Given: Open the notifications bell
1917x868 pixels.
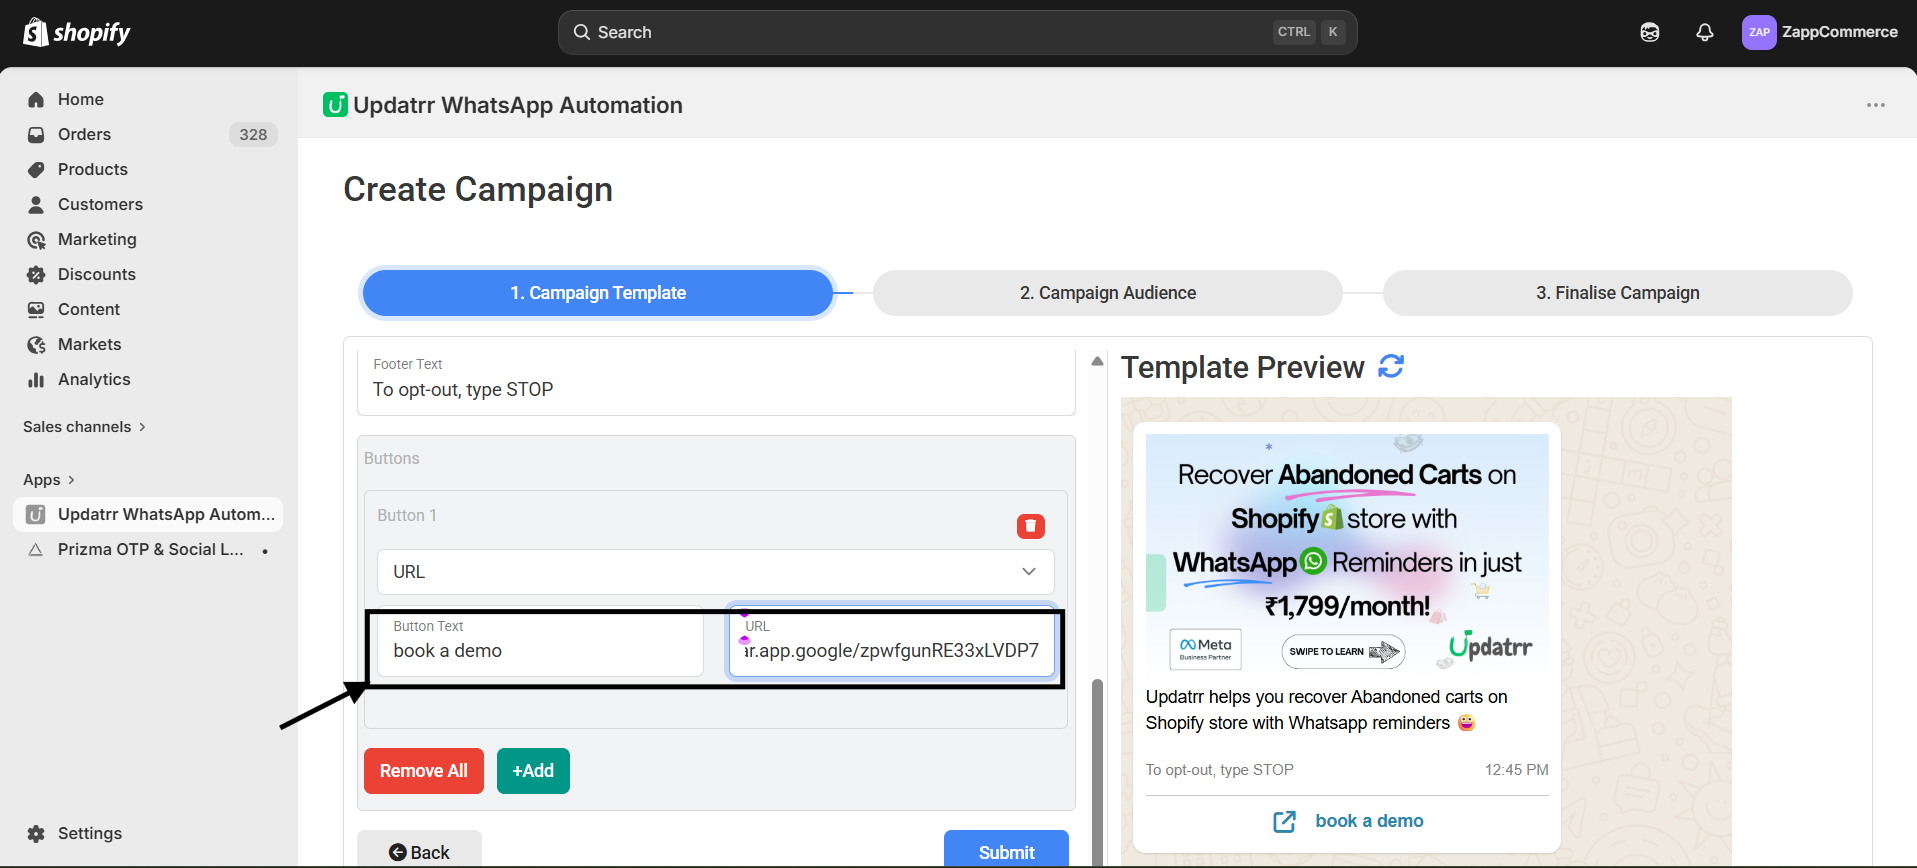Looking at the screenshot, I should pyautogui.click(x=1704, y=33).
